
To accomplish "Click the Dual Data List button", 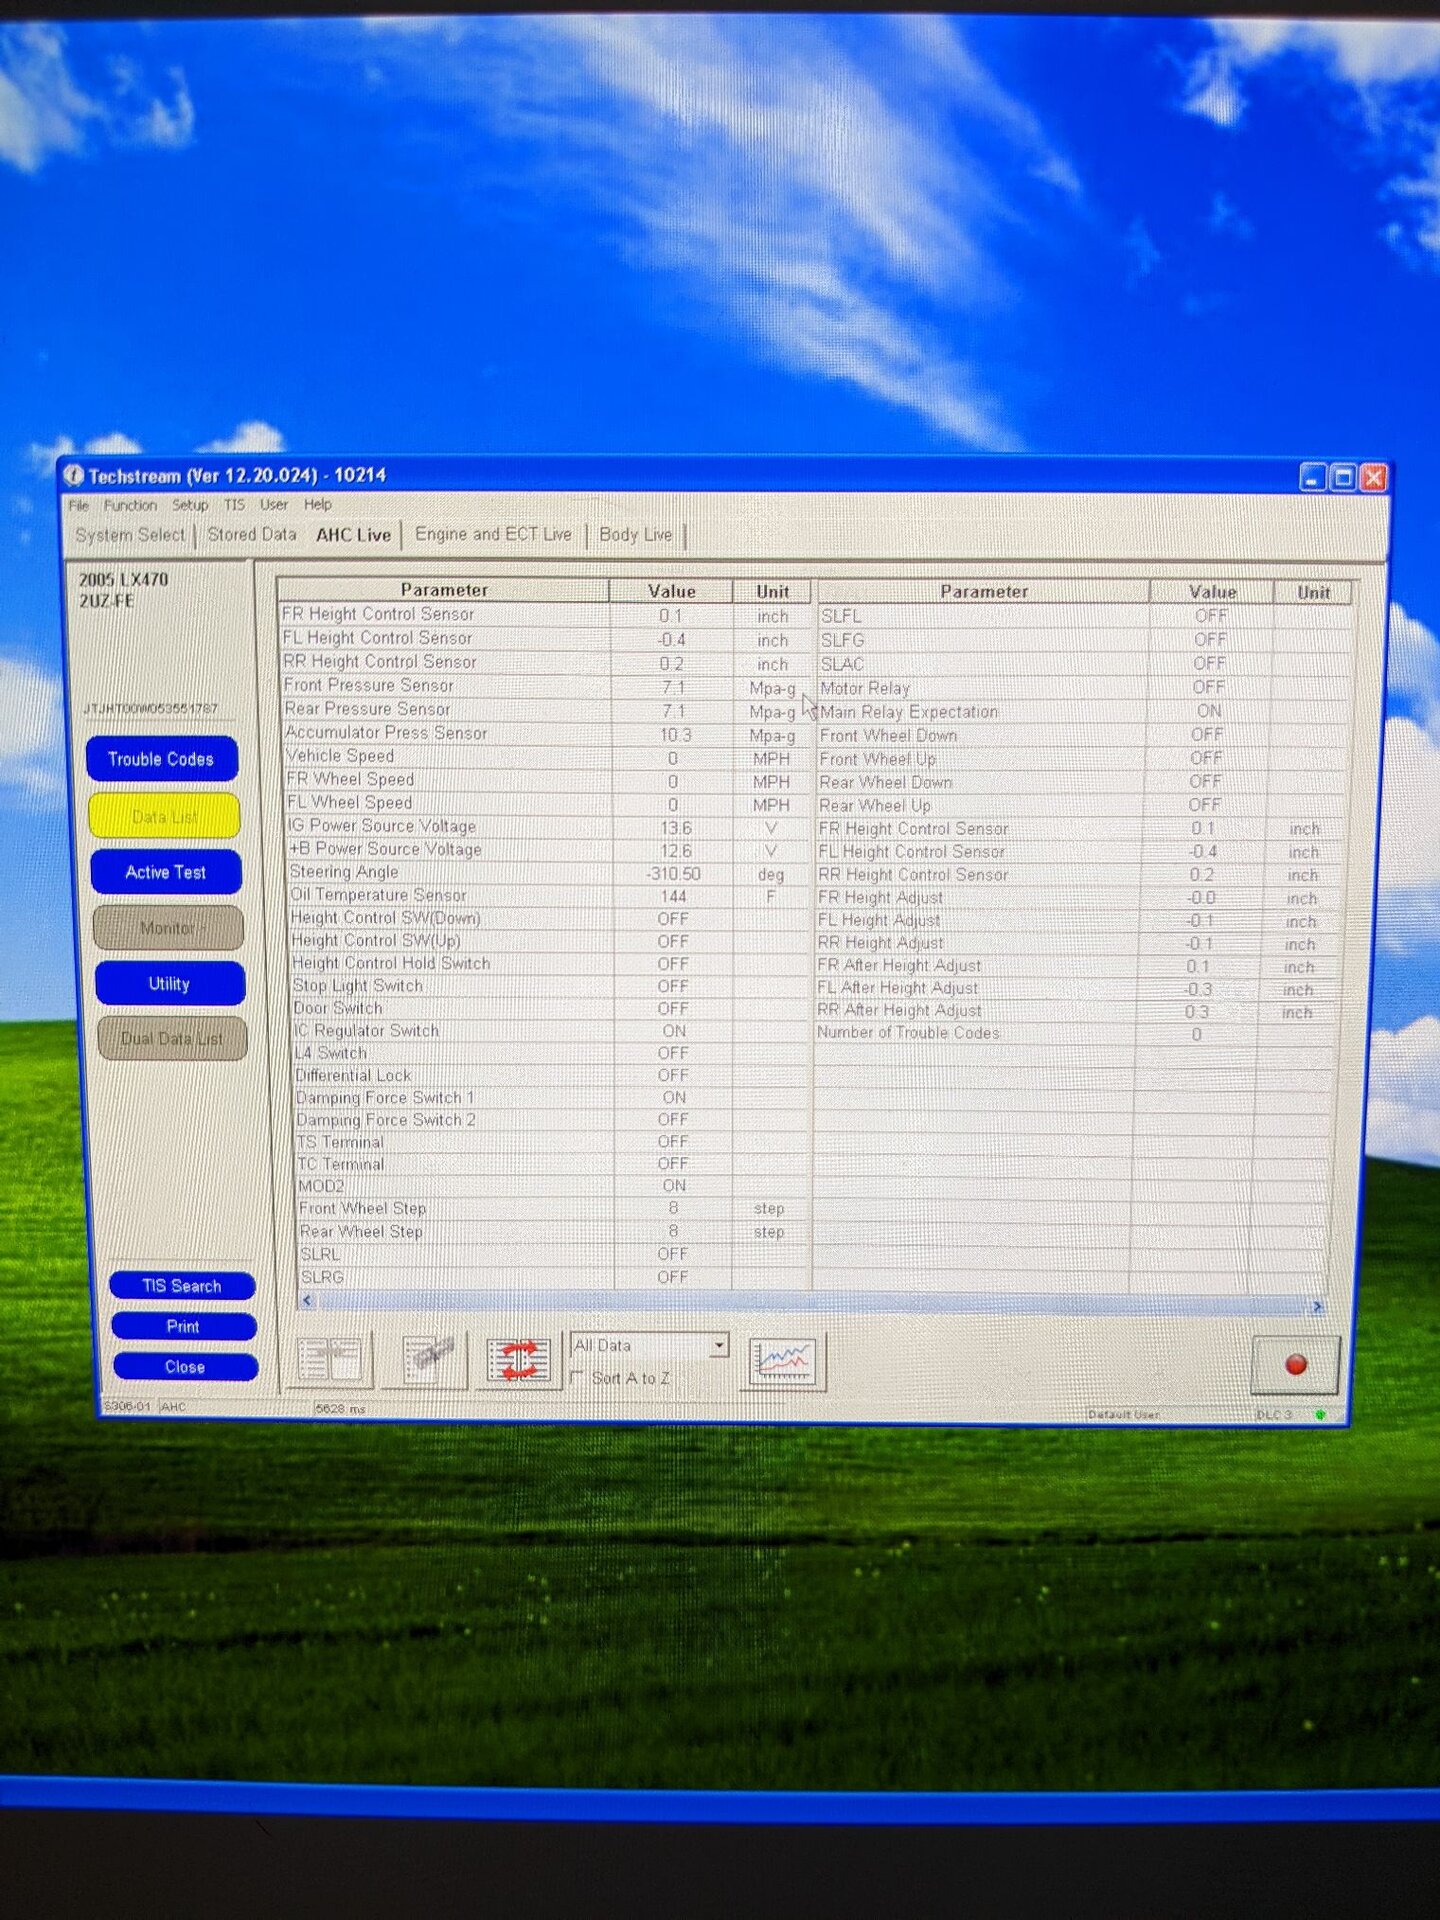I will point(172,1038).
